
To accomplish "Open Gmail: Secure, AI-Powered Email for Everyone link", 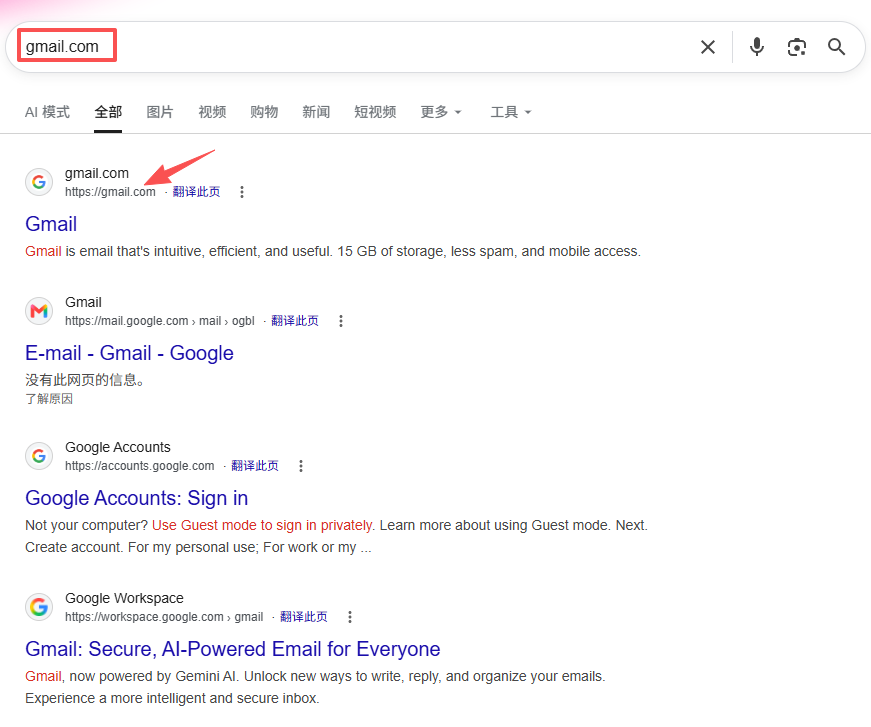I will tap(233, 649).
